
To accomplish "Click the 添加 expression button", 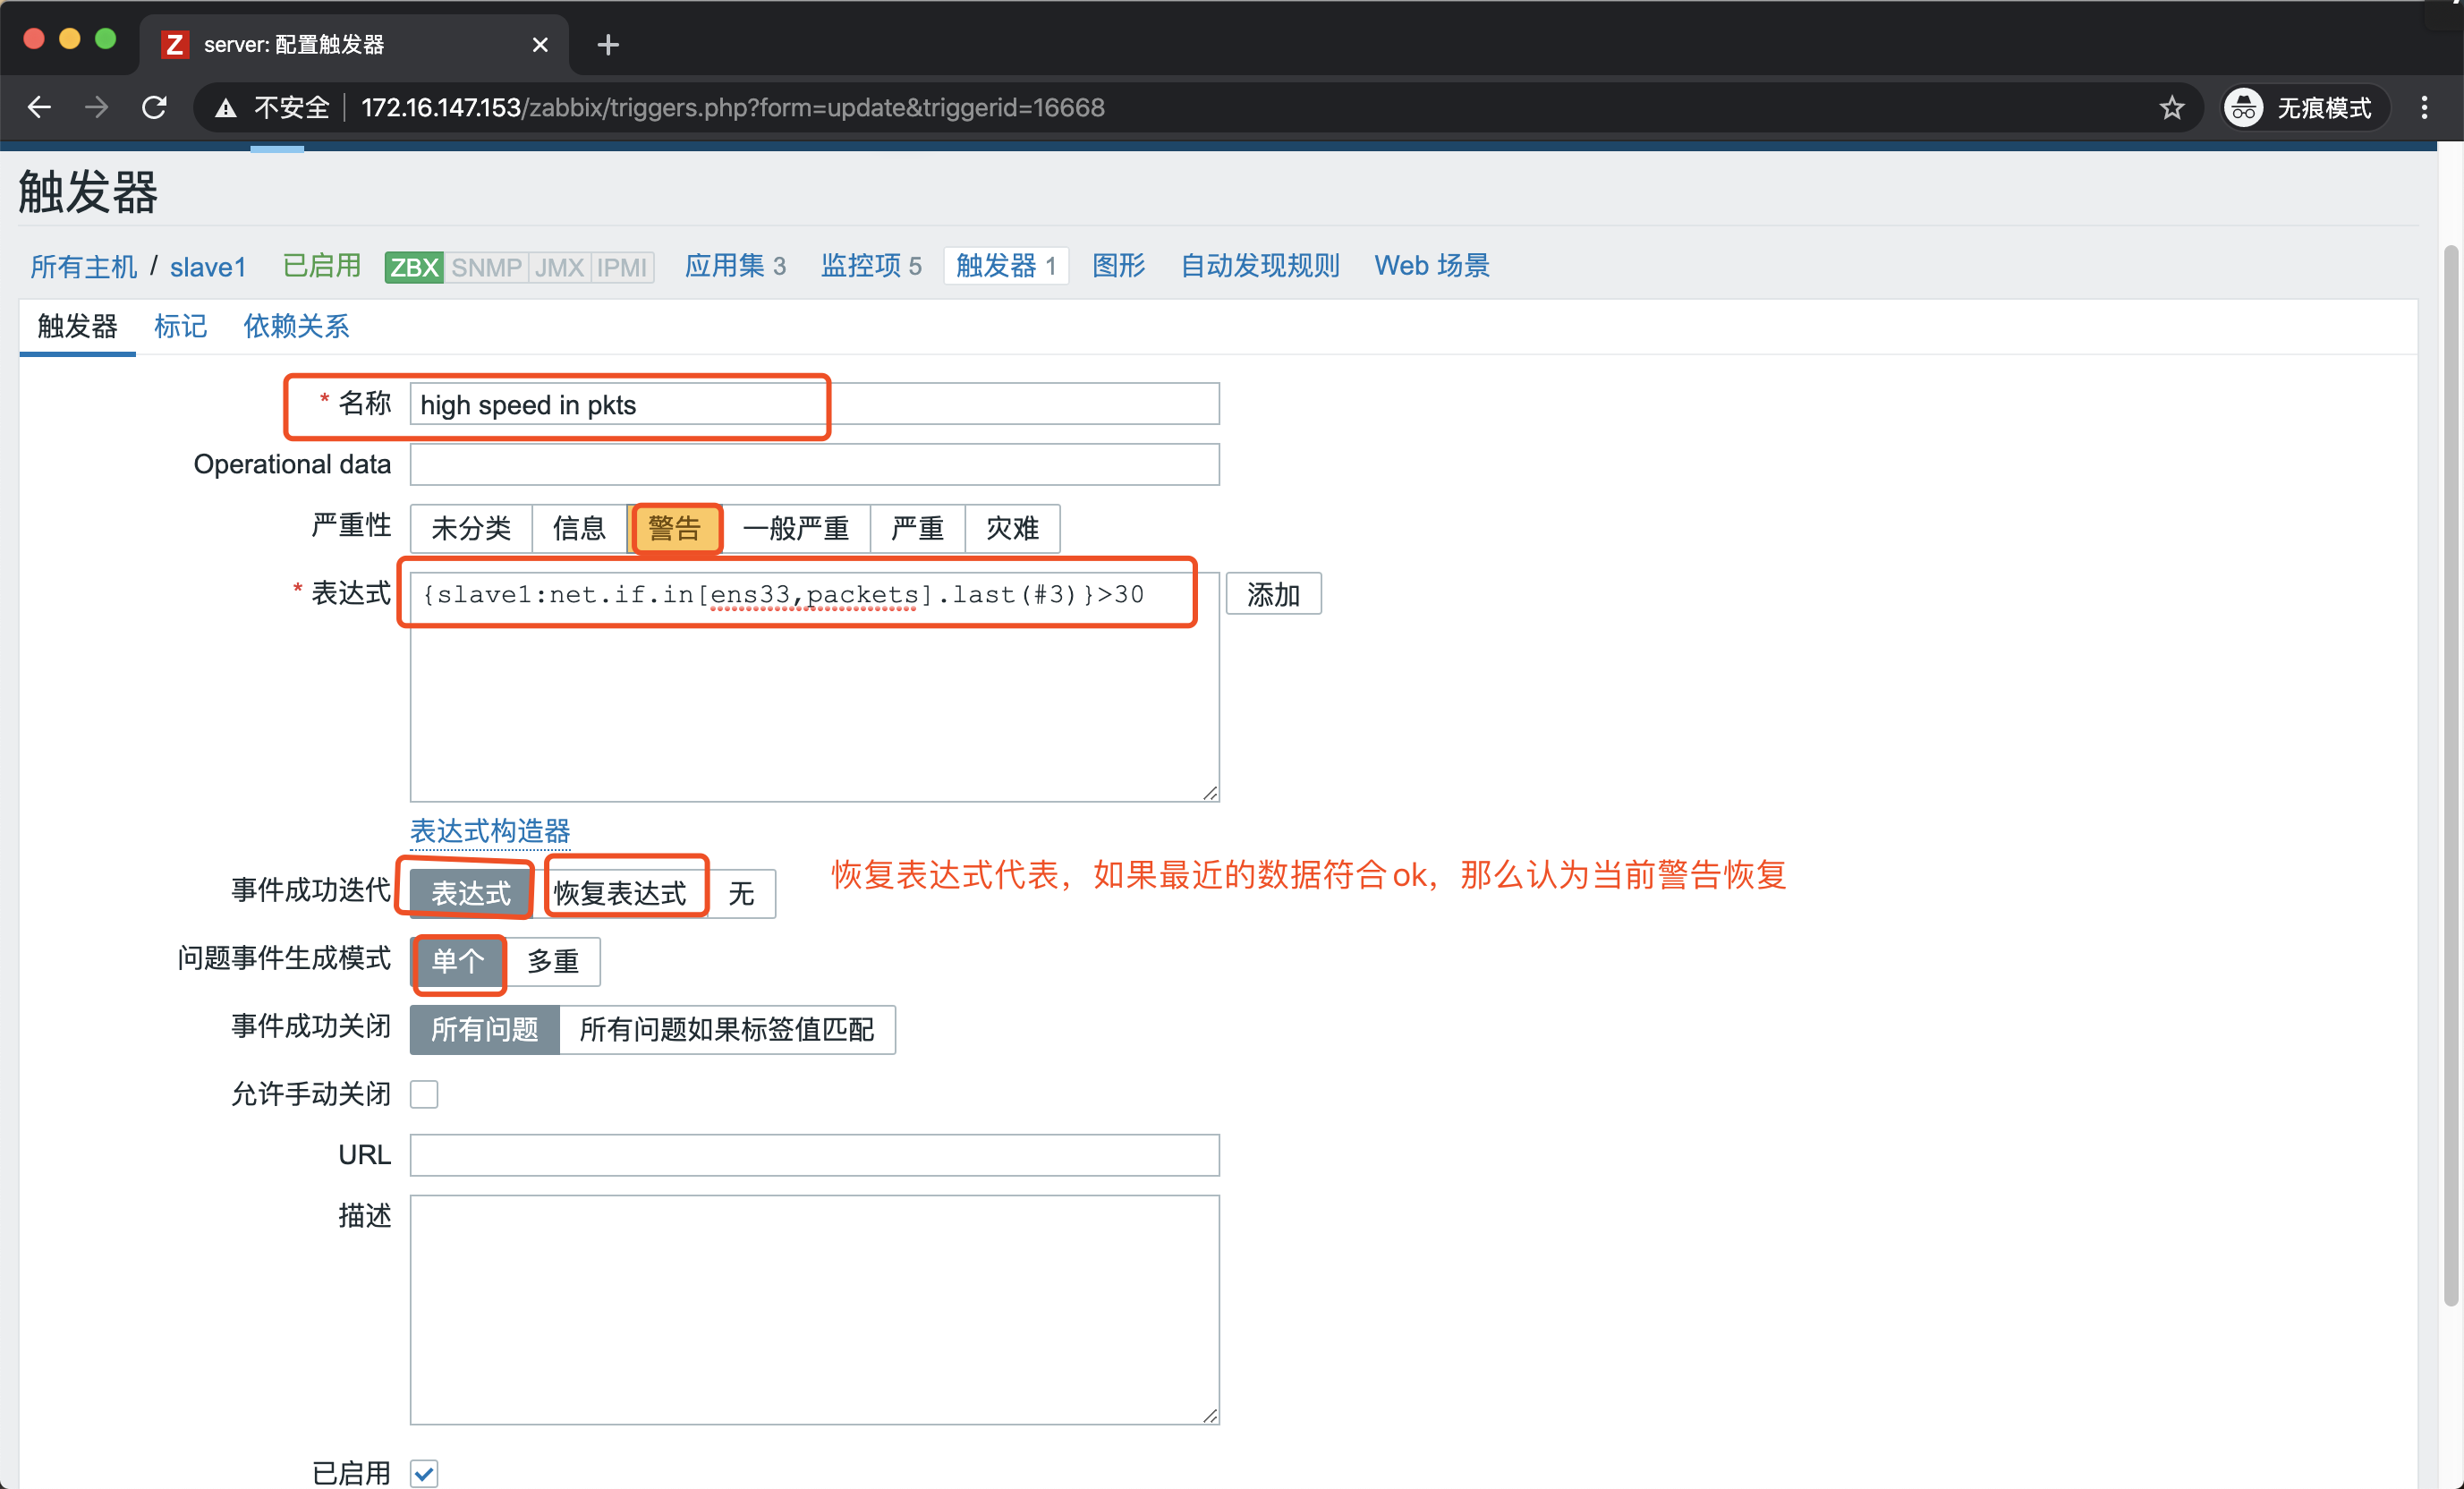I will pyautogui.click(x=1273, y=594).
